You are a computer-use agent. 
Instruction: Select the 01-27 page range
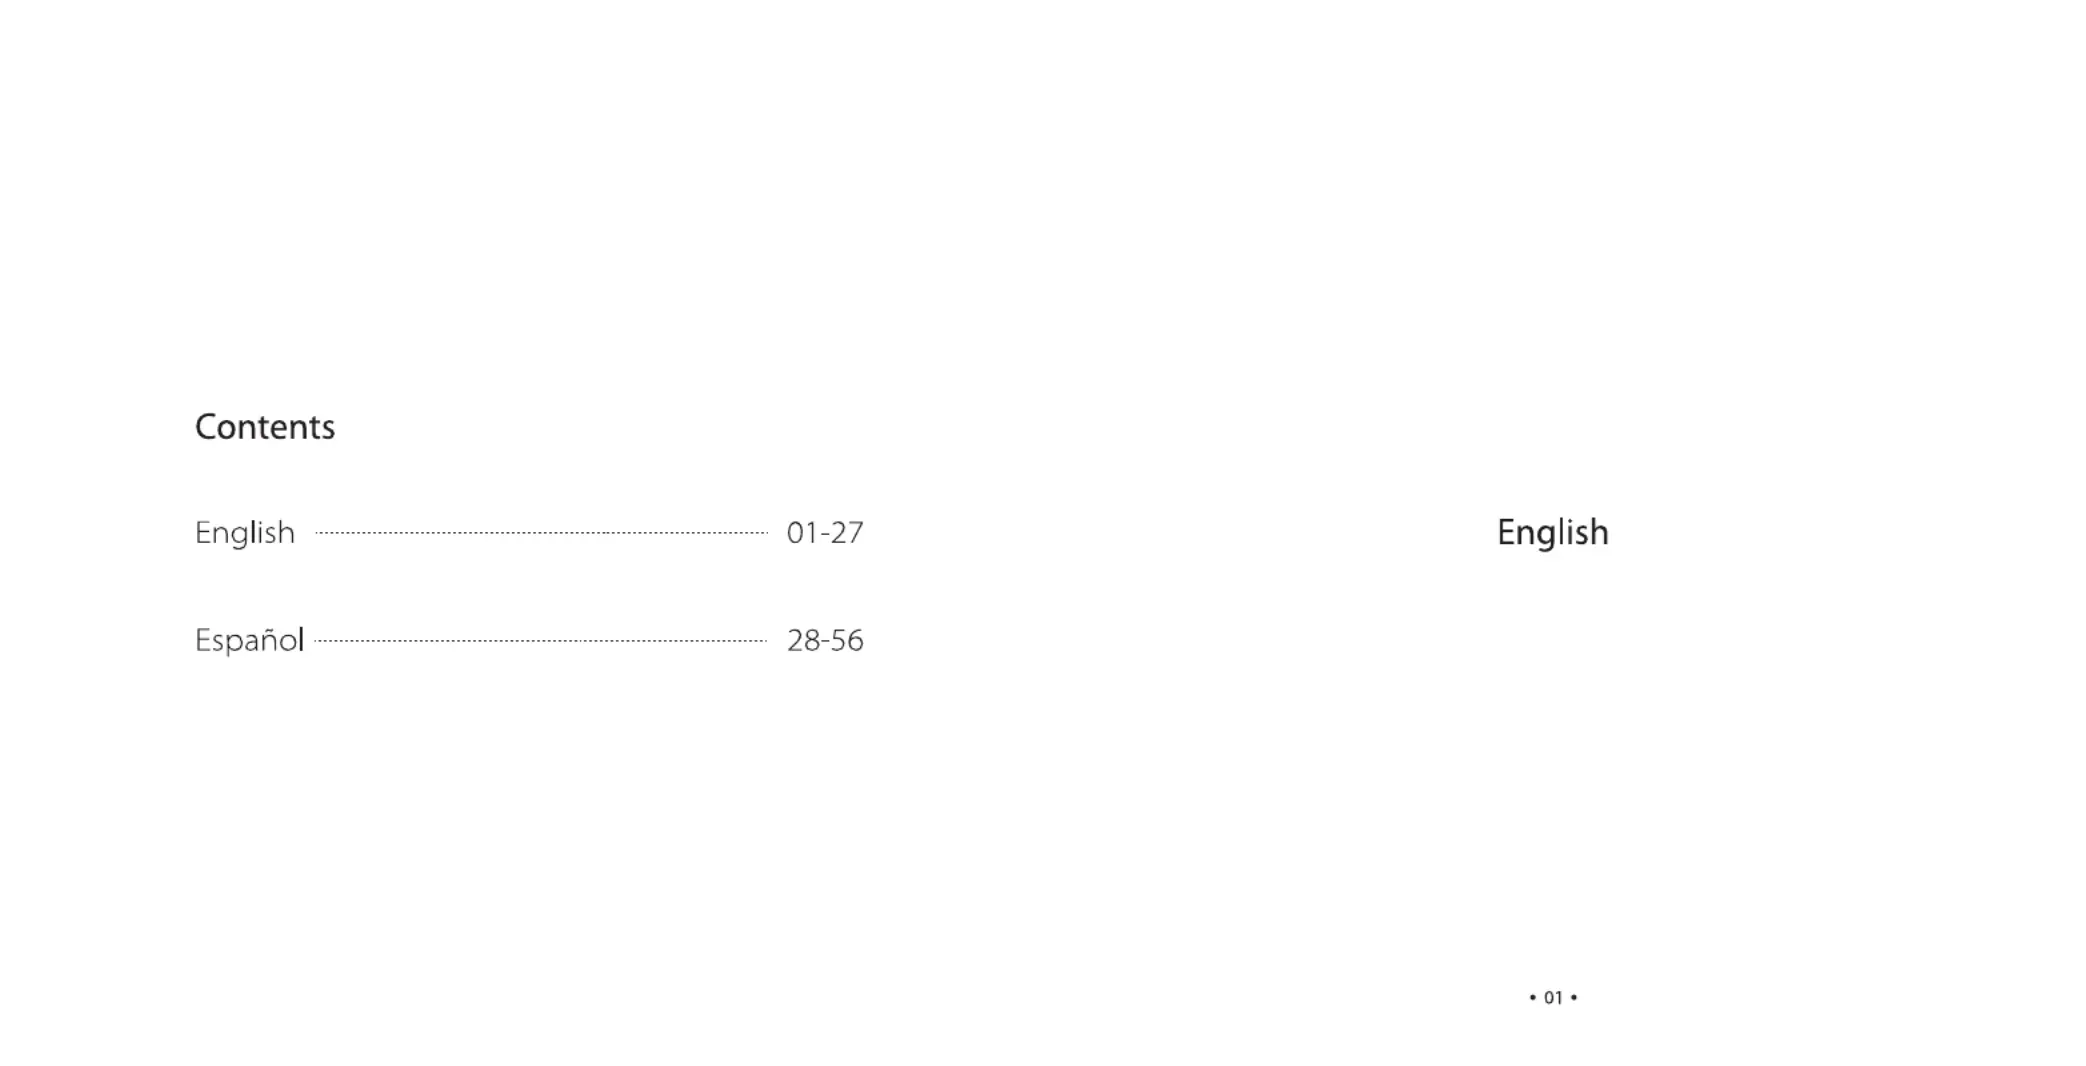[x=825, y=533]
